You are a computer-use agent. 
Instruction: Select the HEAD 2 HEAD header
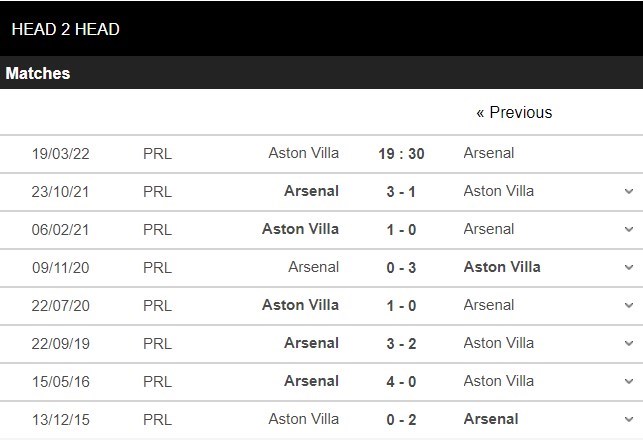(x=66, y=29)
